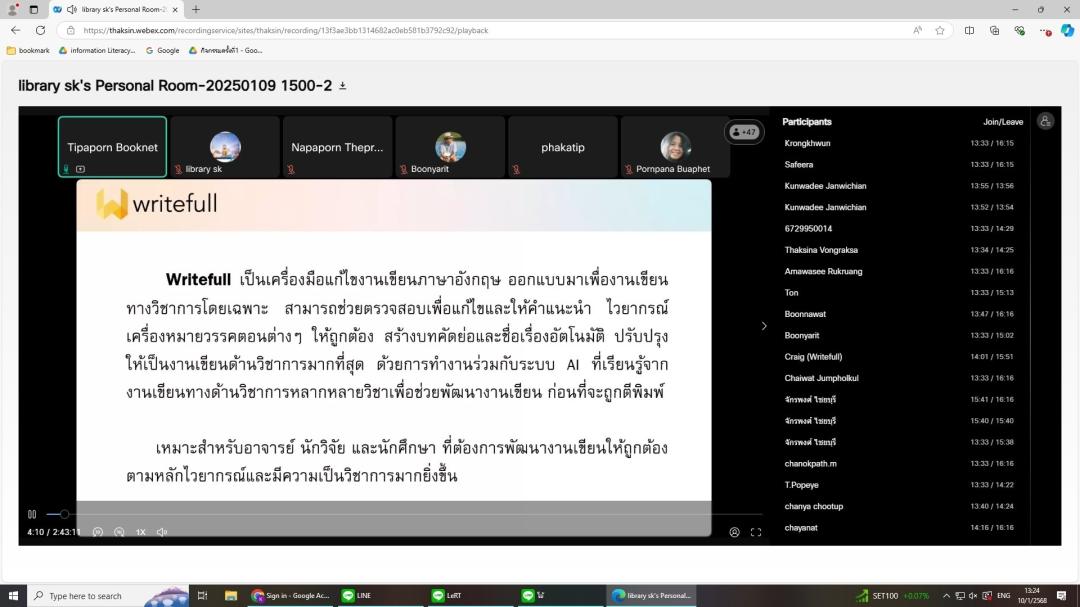The image size is (1080, 607).
Task: Open the bookmark favorites folder
Action: pos(28,50)
